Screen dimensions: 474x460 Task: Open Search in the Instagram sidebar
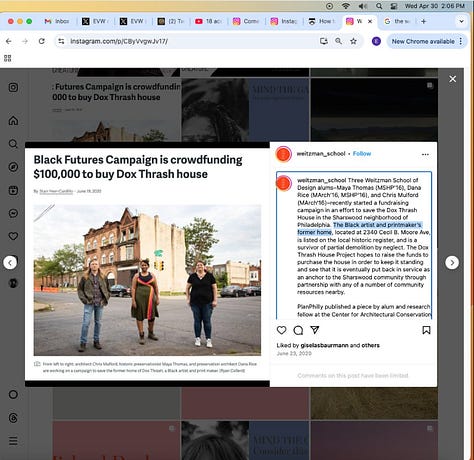coord(13,144)
